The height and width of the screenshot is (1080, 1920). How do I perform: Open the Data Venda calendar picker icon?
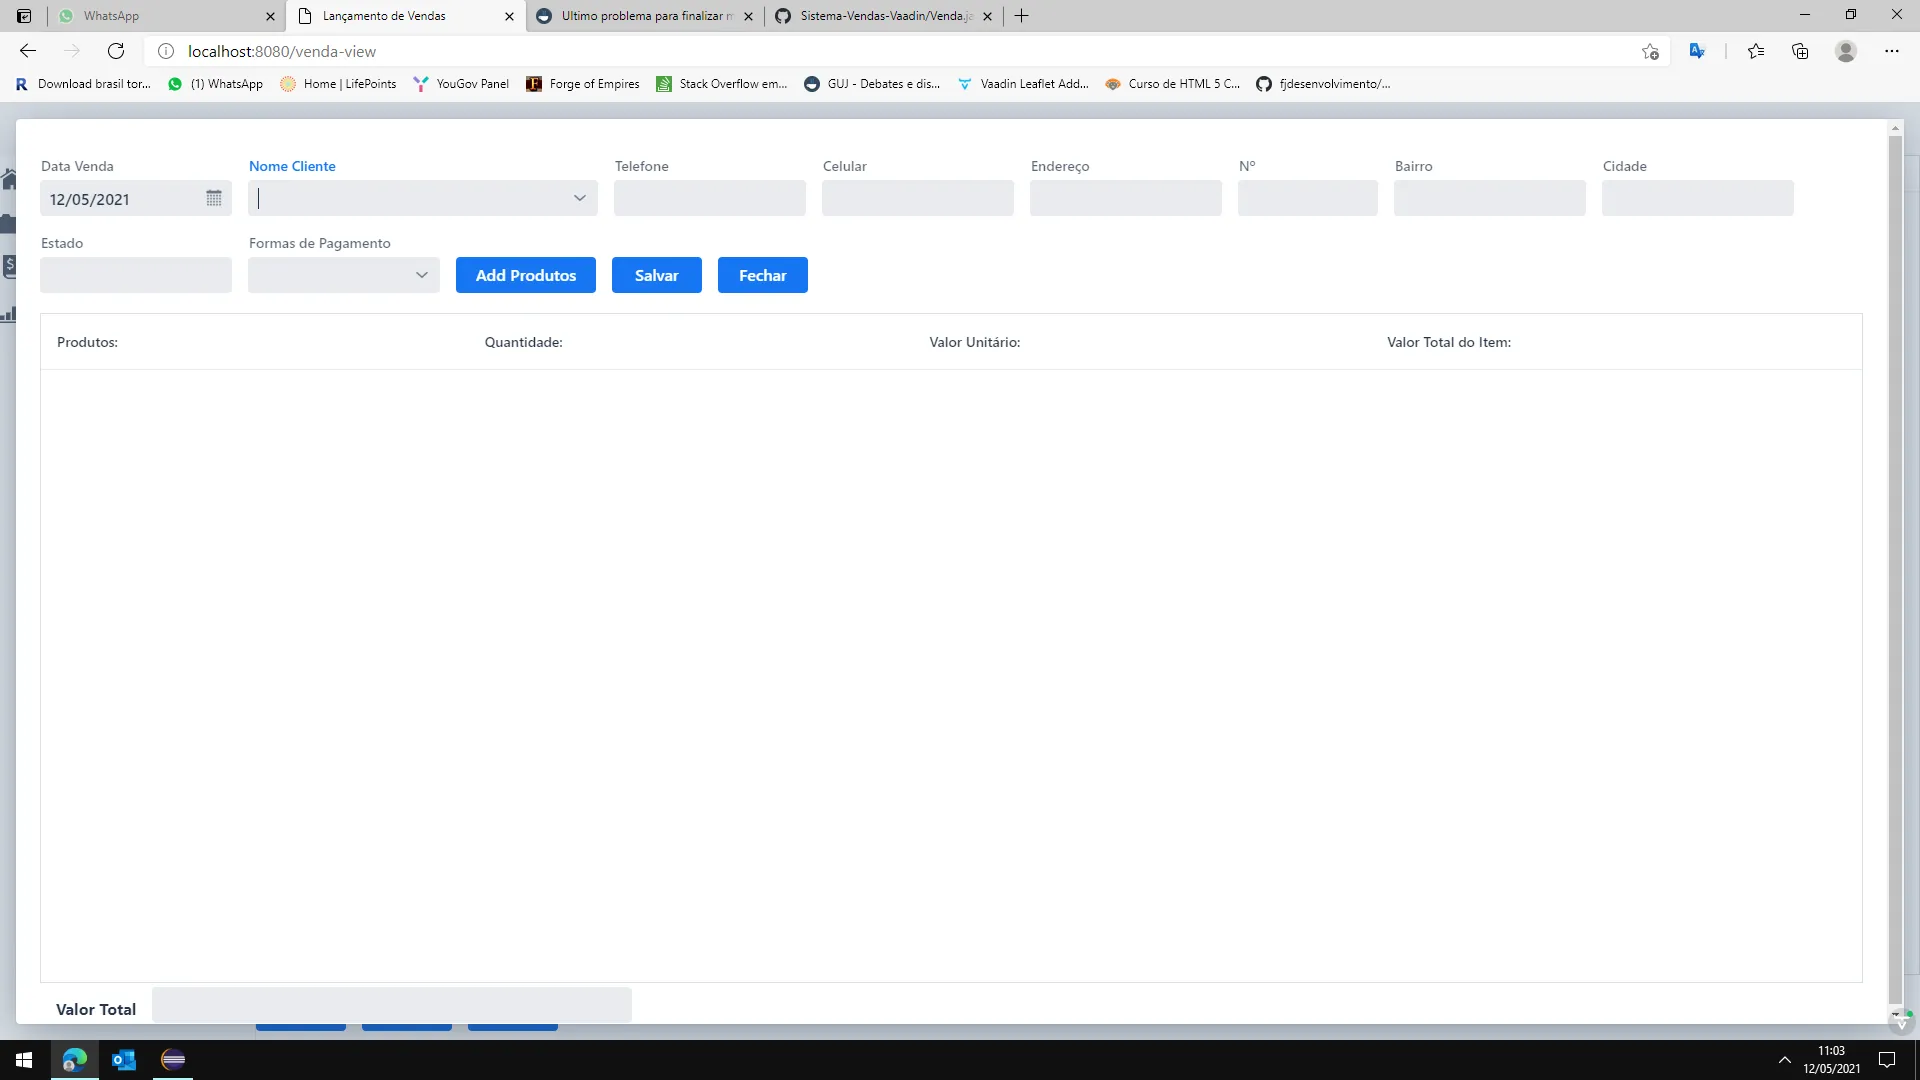[x=214, y=198]
